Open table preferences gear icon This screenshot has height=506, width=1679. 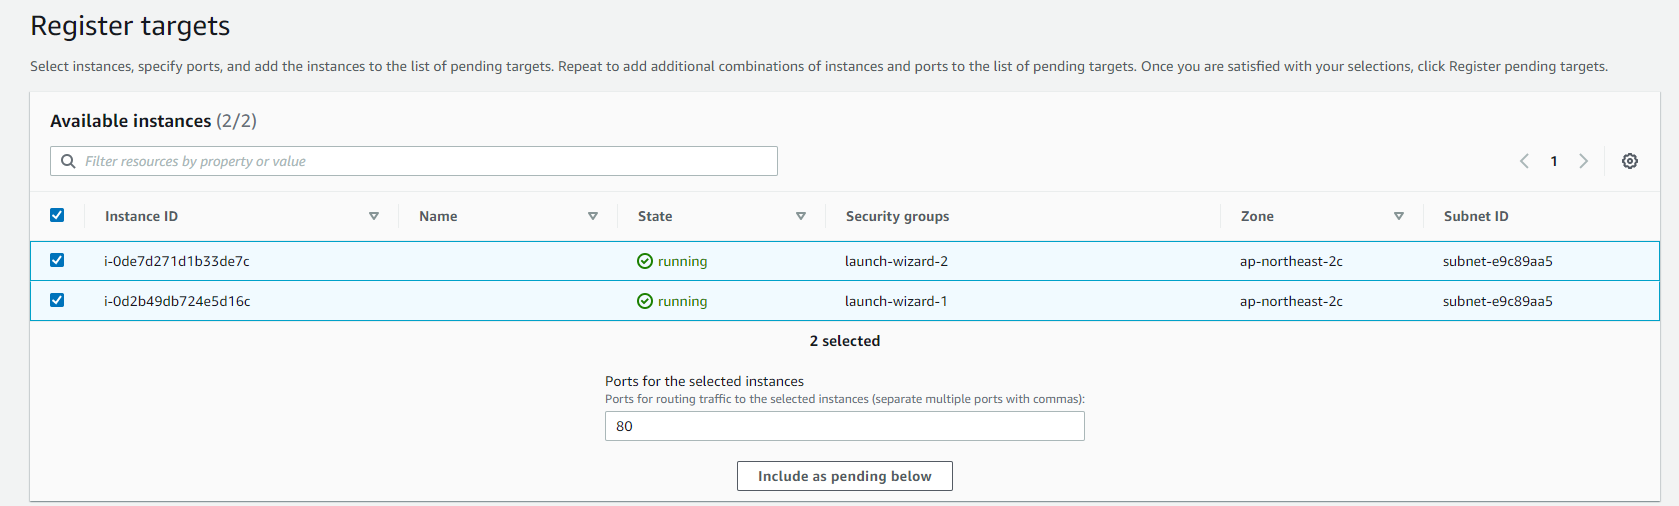click(x=1629, y=161)
